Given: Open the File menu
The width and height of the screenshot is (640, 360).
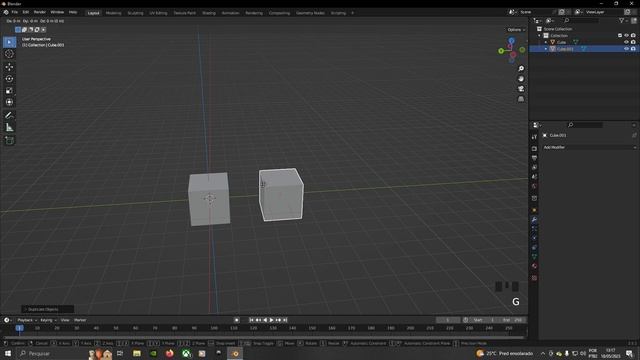Looking at the screenshot, I should tap(15, 12).
